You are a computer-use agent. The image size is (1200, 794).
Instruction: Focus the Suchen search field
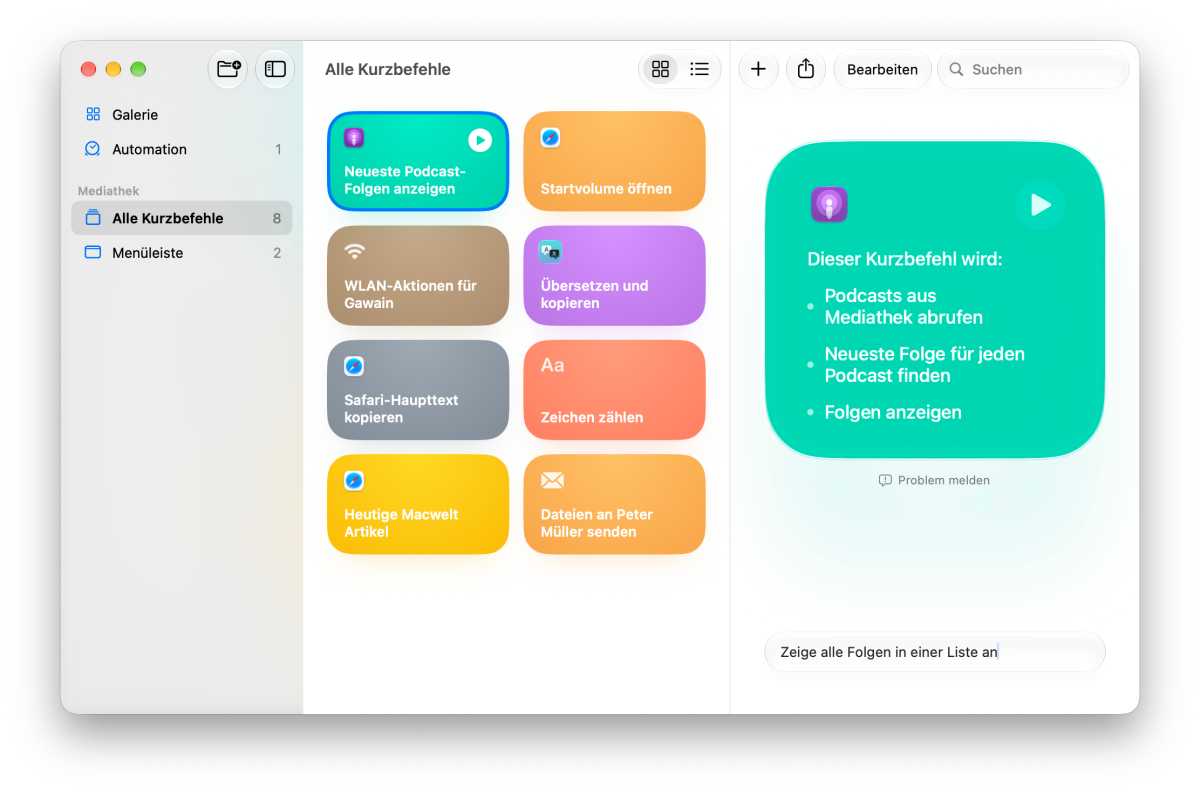point(1033,69)
